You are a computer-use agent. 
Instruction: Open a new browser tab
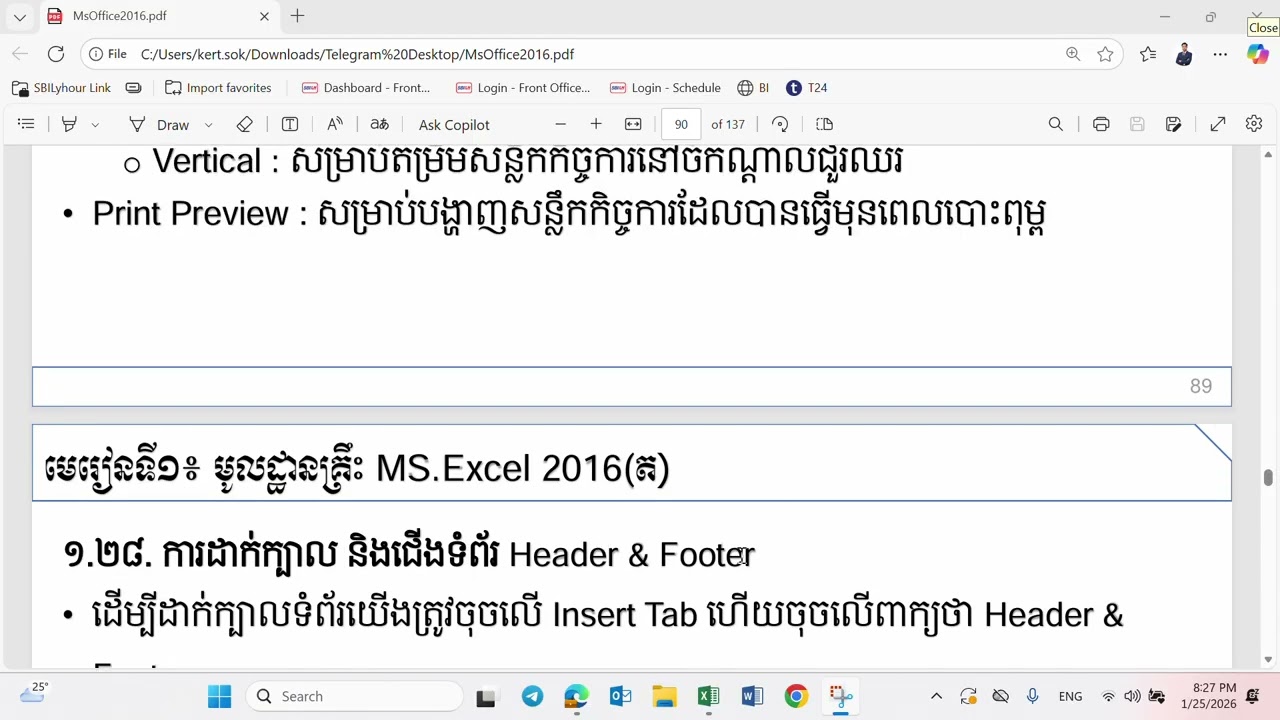tap(297, 16)
